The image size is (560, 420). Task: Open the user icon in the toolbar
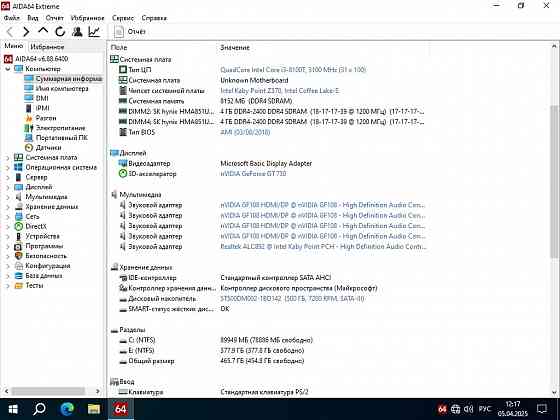point(77,32)
